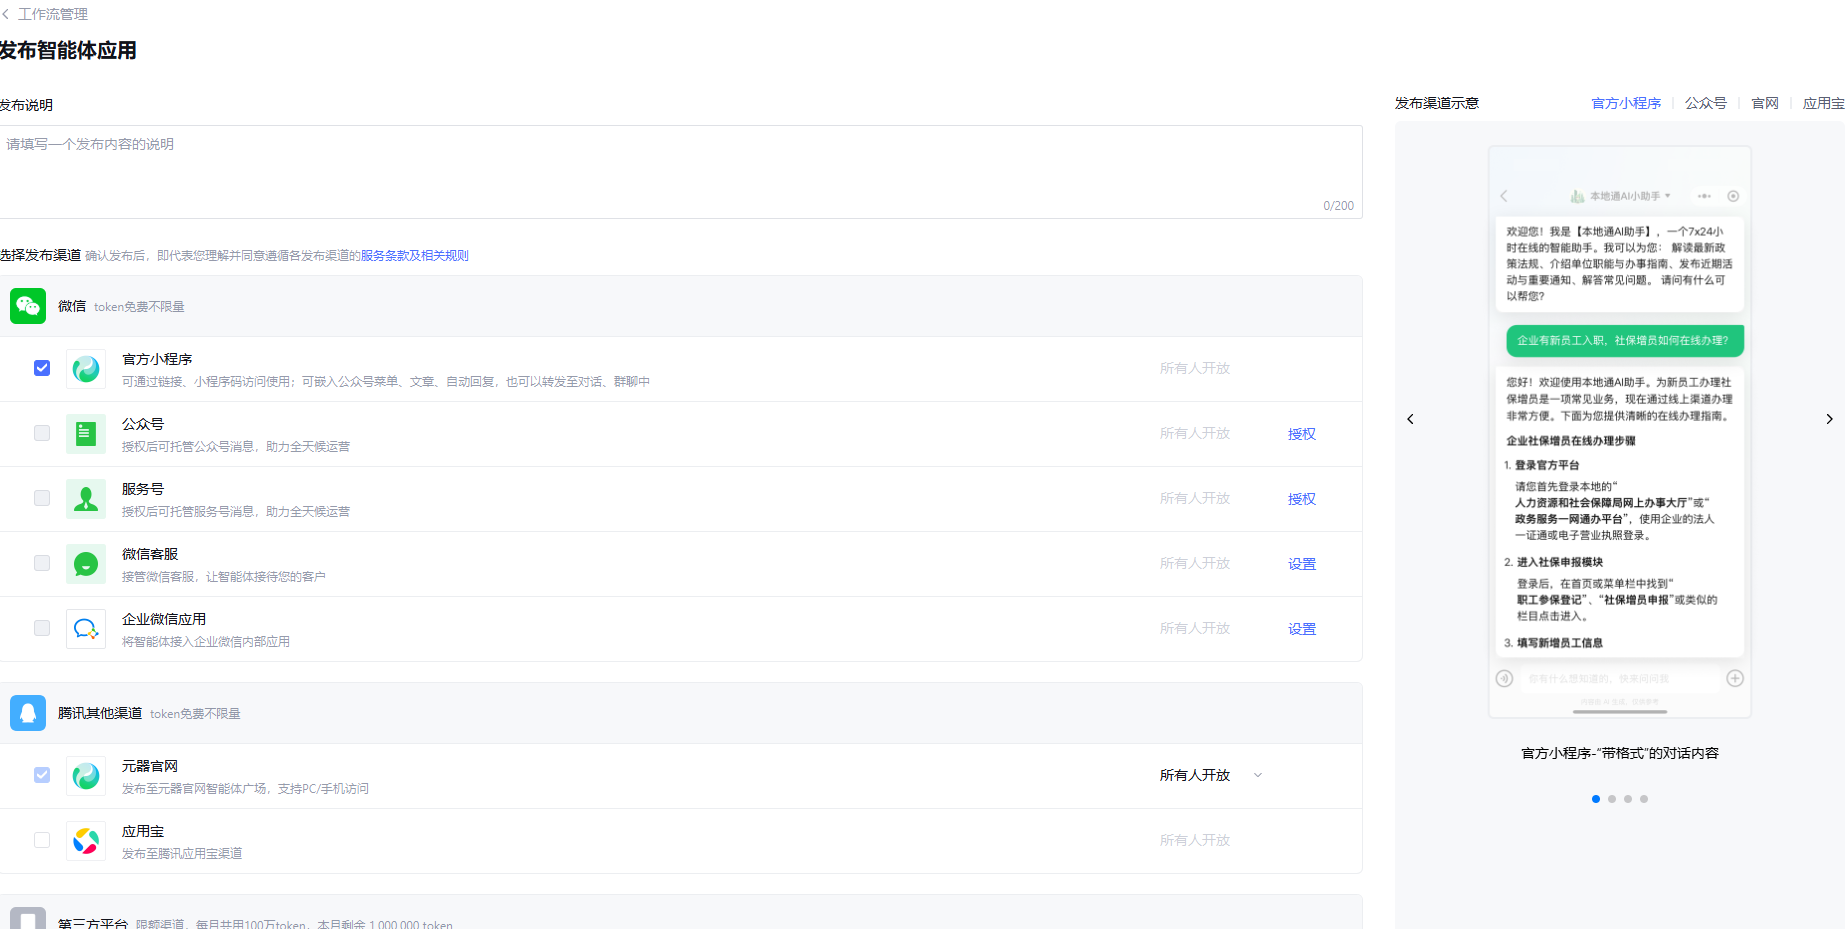1847x929 pixels.
Task: Click 设置 for the 微信客服 channel
Action: 1302,564
